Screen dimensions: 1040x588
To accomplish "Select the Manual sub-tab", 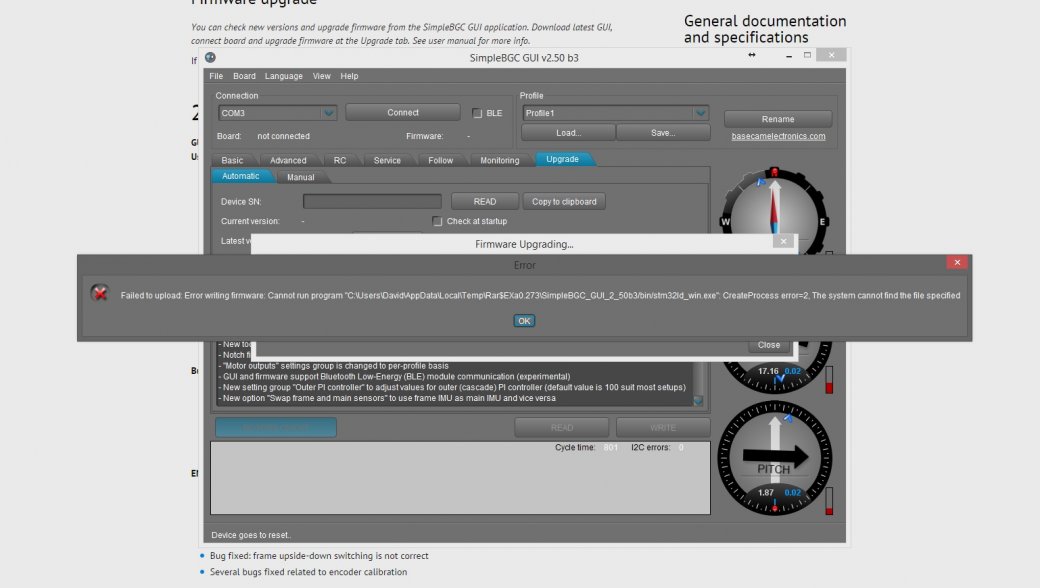I will pyautogui.click(x=300, y=177).
